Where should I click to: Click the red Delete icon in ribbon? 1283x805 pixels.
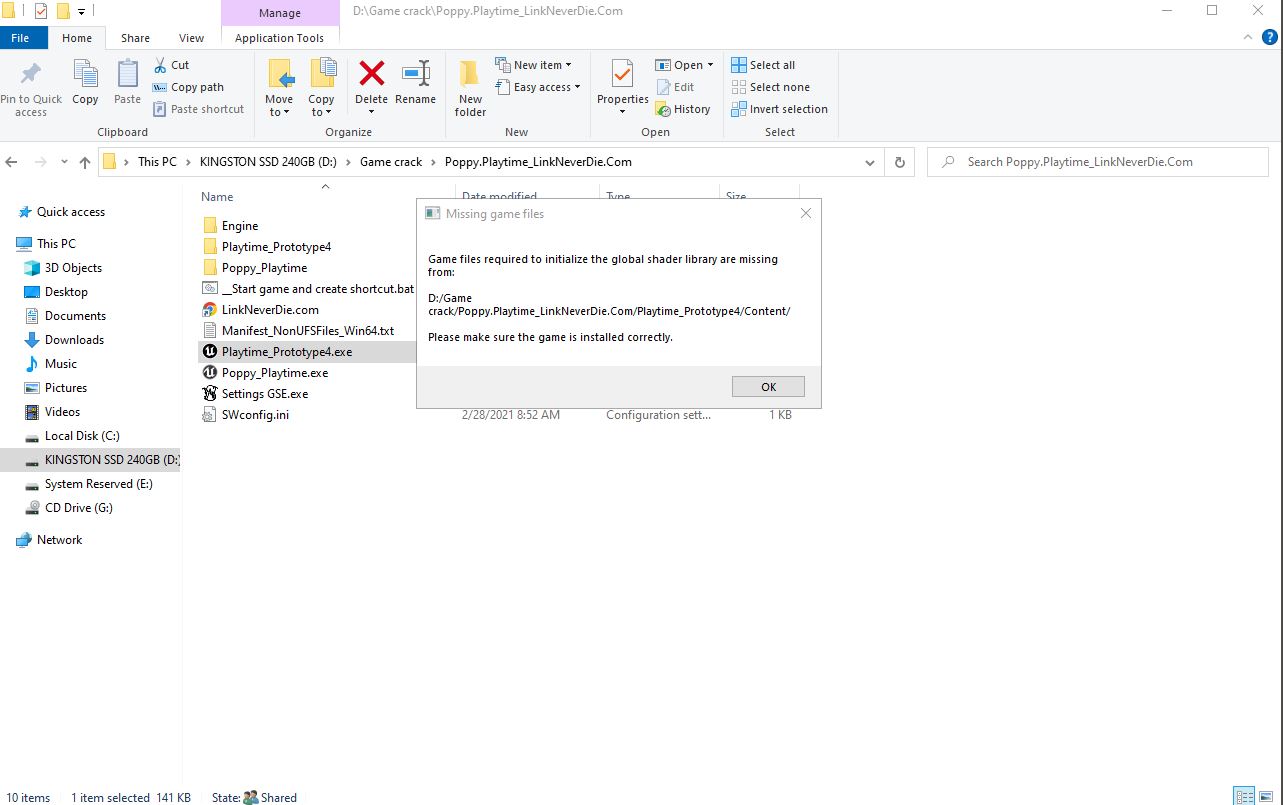point(371,75)
